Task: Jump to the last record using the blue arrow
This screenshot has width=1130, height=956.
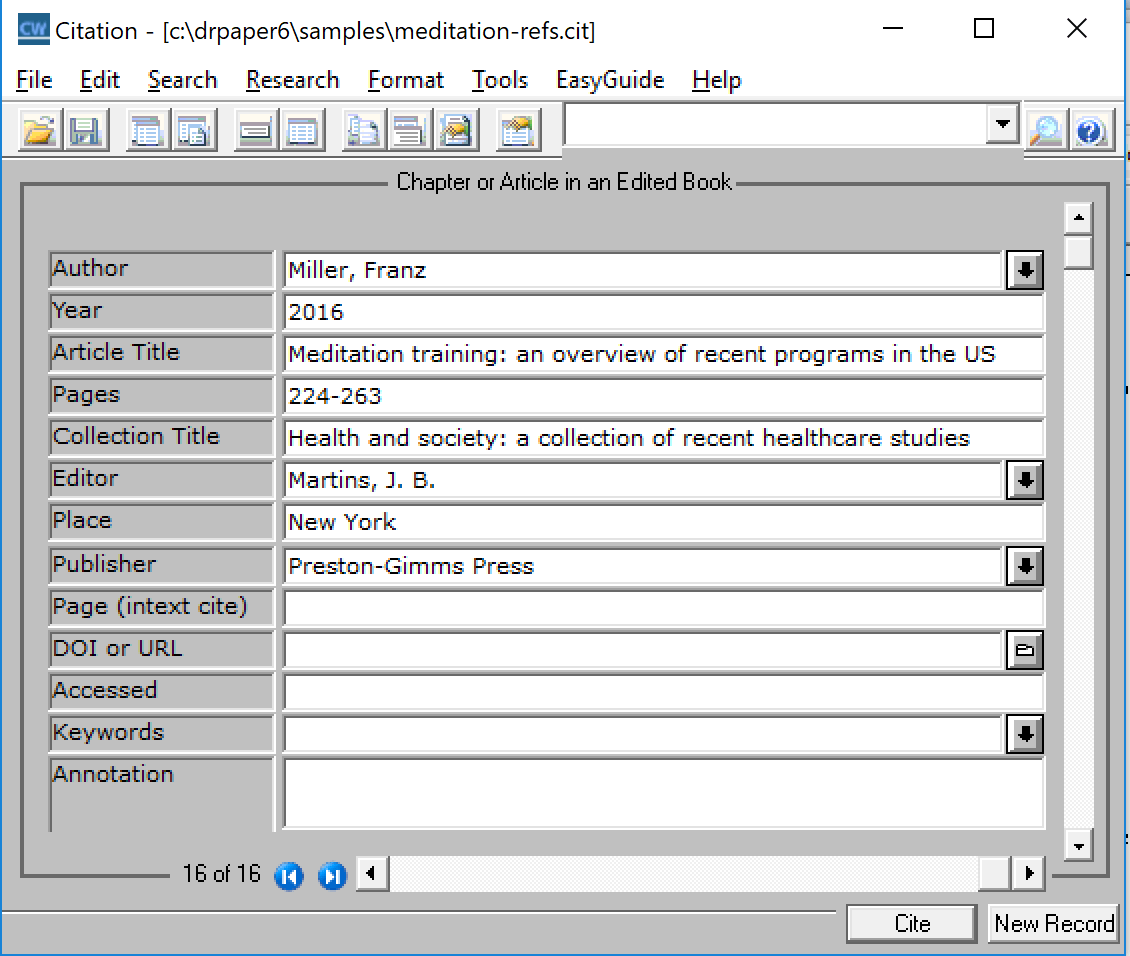Action: [331, 876]
